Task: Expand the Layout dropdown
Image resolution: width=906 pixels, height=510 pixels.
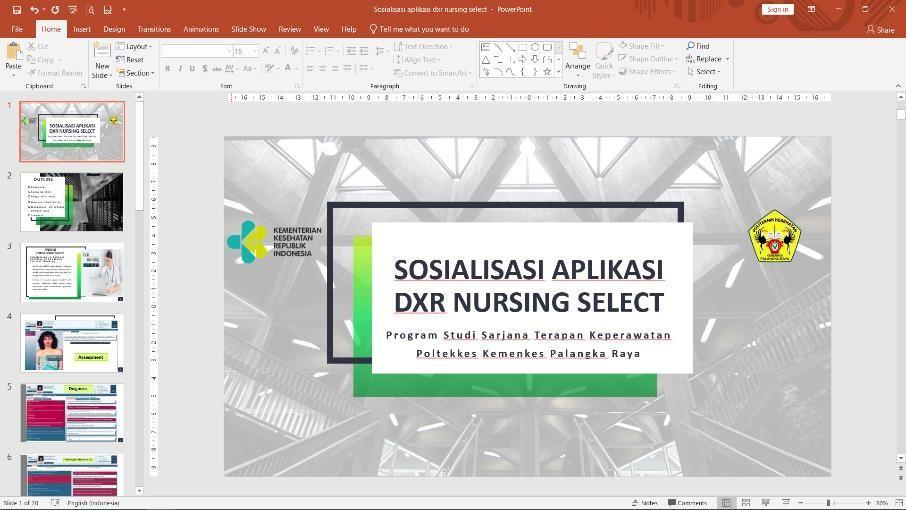Action: [133, 46]
